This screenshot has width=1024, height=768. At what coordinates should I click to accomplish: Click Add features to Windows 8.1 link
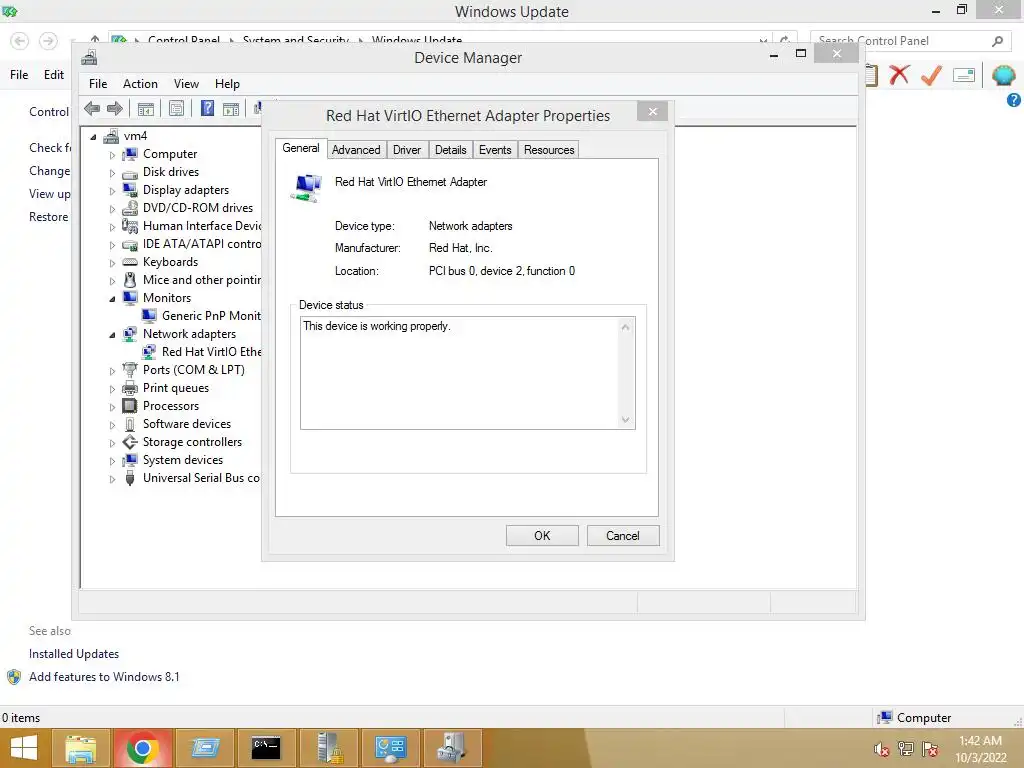click(x=104, y=677)
